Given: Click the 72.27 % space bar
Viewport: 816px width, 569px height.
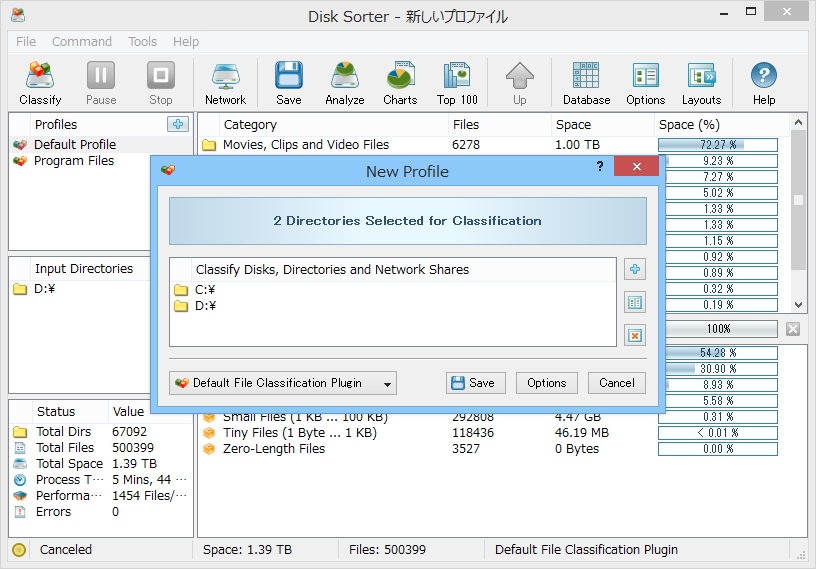Looking at the screenshot, I should tap(718, 145).
